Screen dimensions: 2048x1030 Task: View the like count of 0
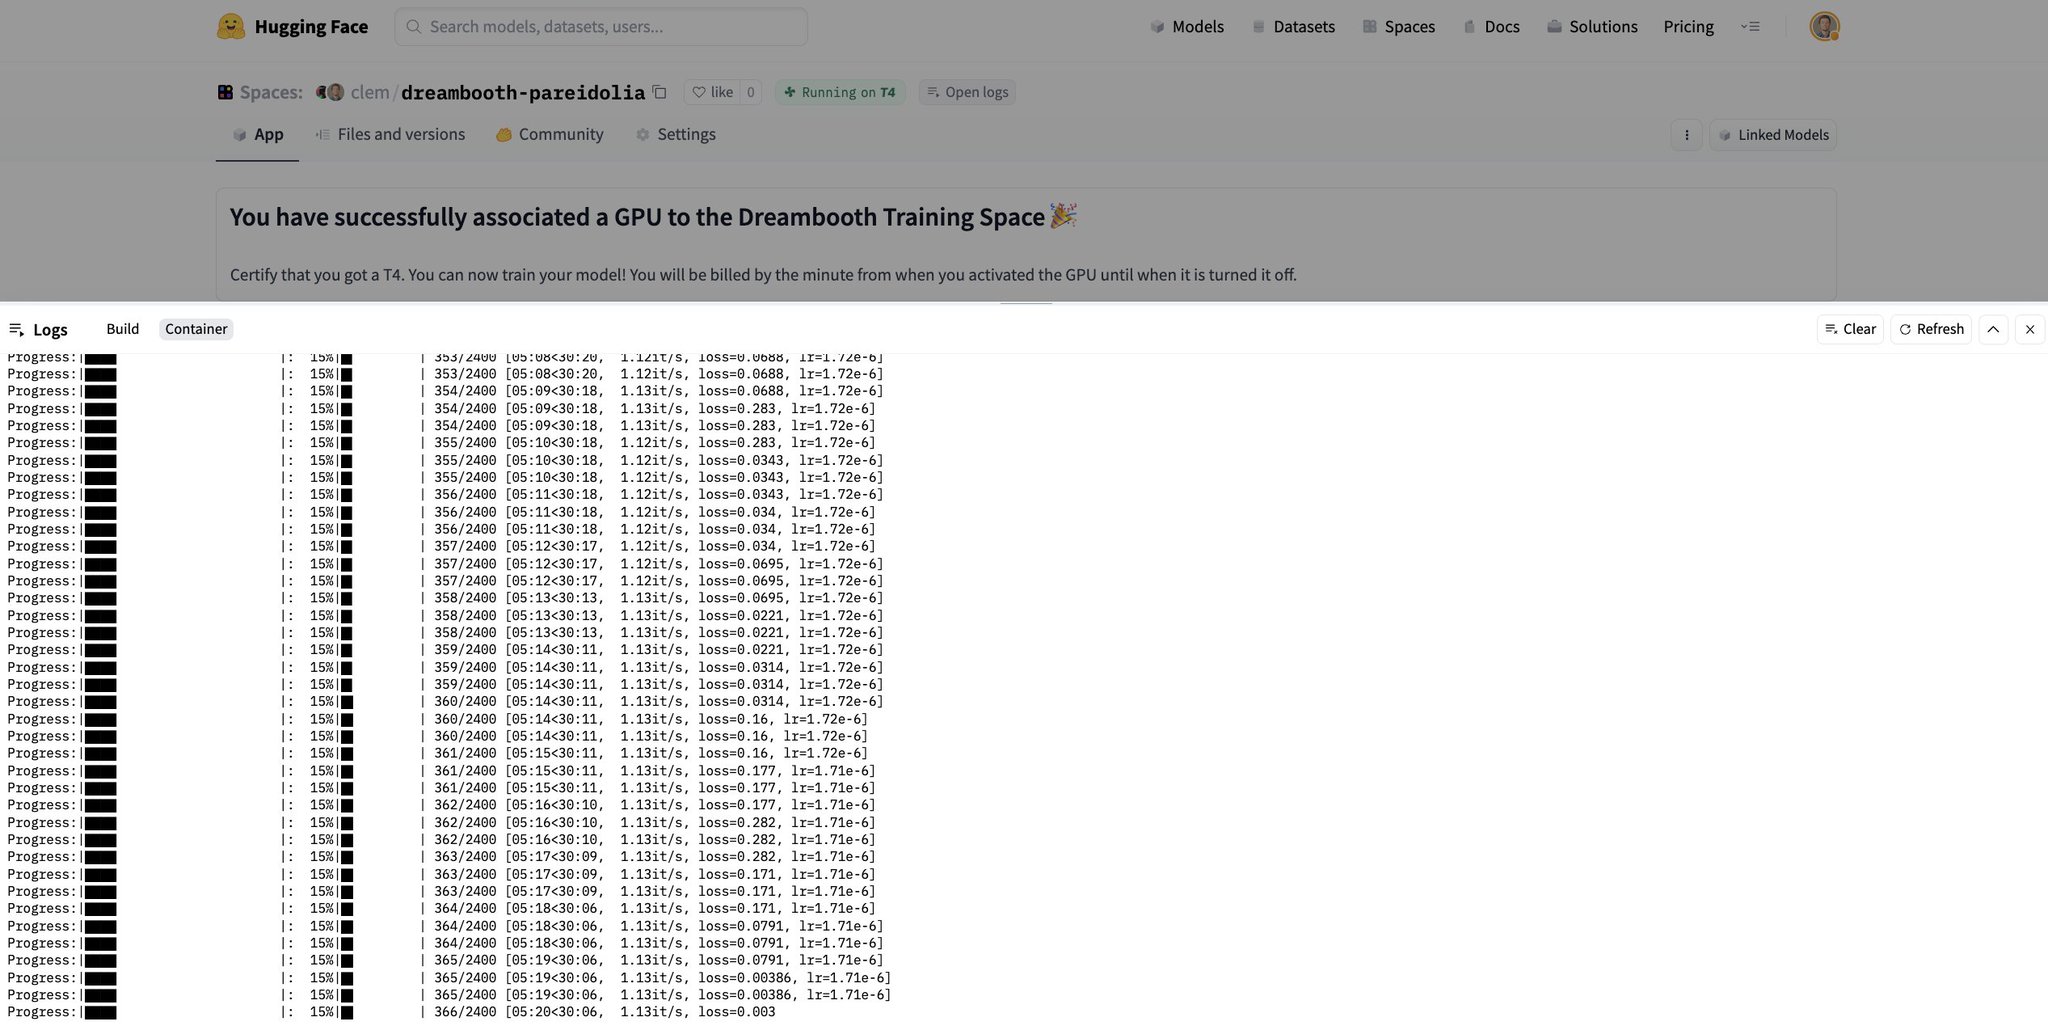tap(751, 92)
